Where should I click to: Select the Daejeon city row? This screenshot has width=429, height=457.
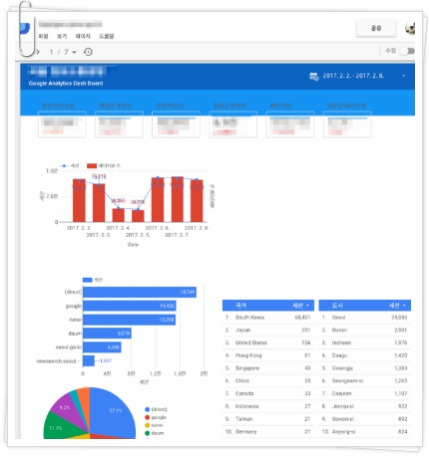click(x=365, y=393)
